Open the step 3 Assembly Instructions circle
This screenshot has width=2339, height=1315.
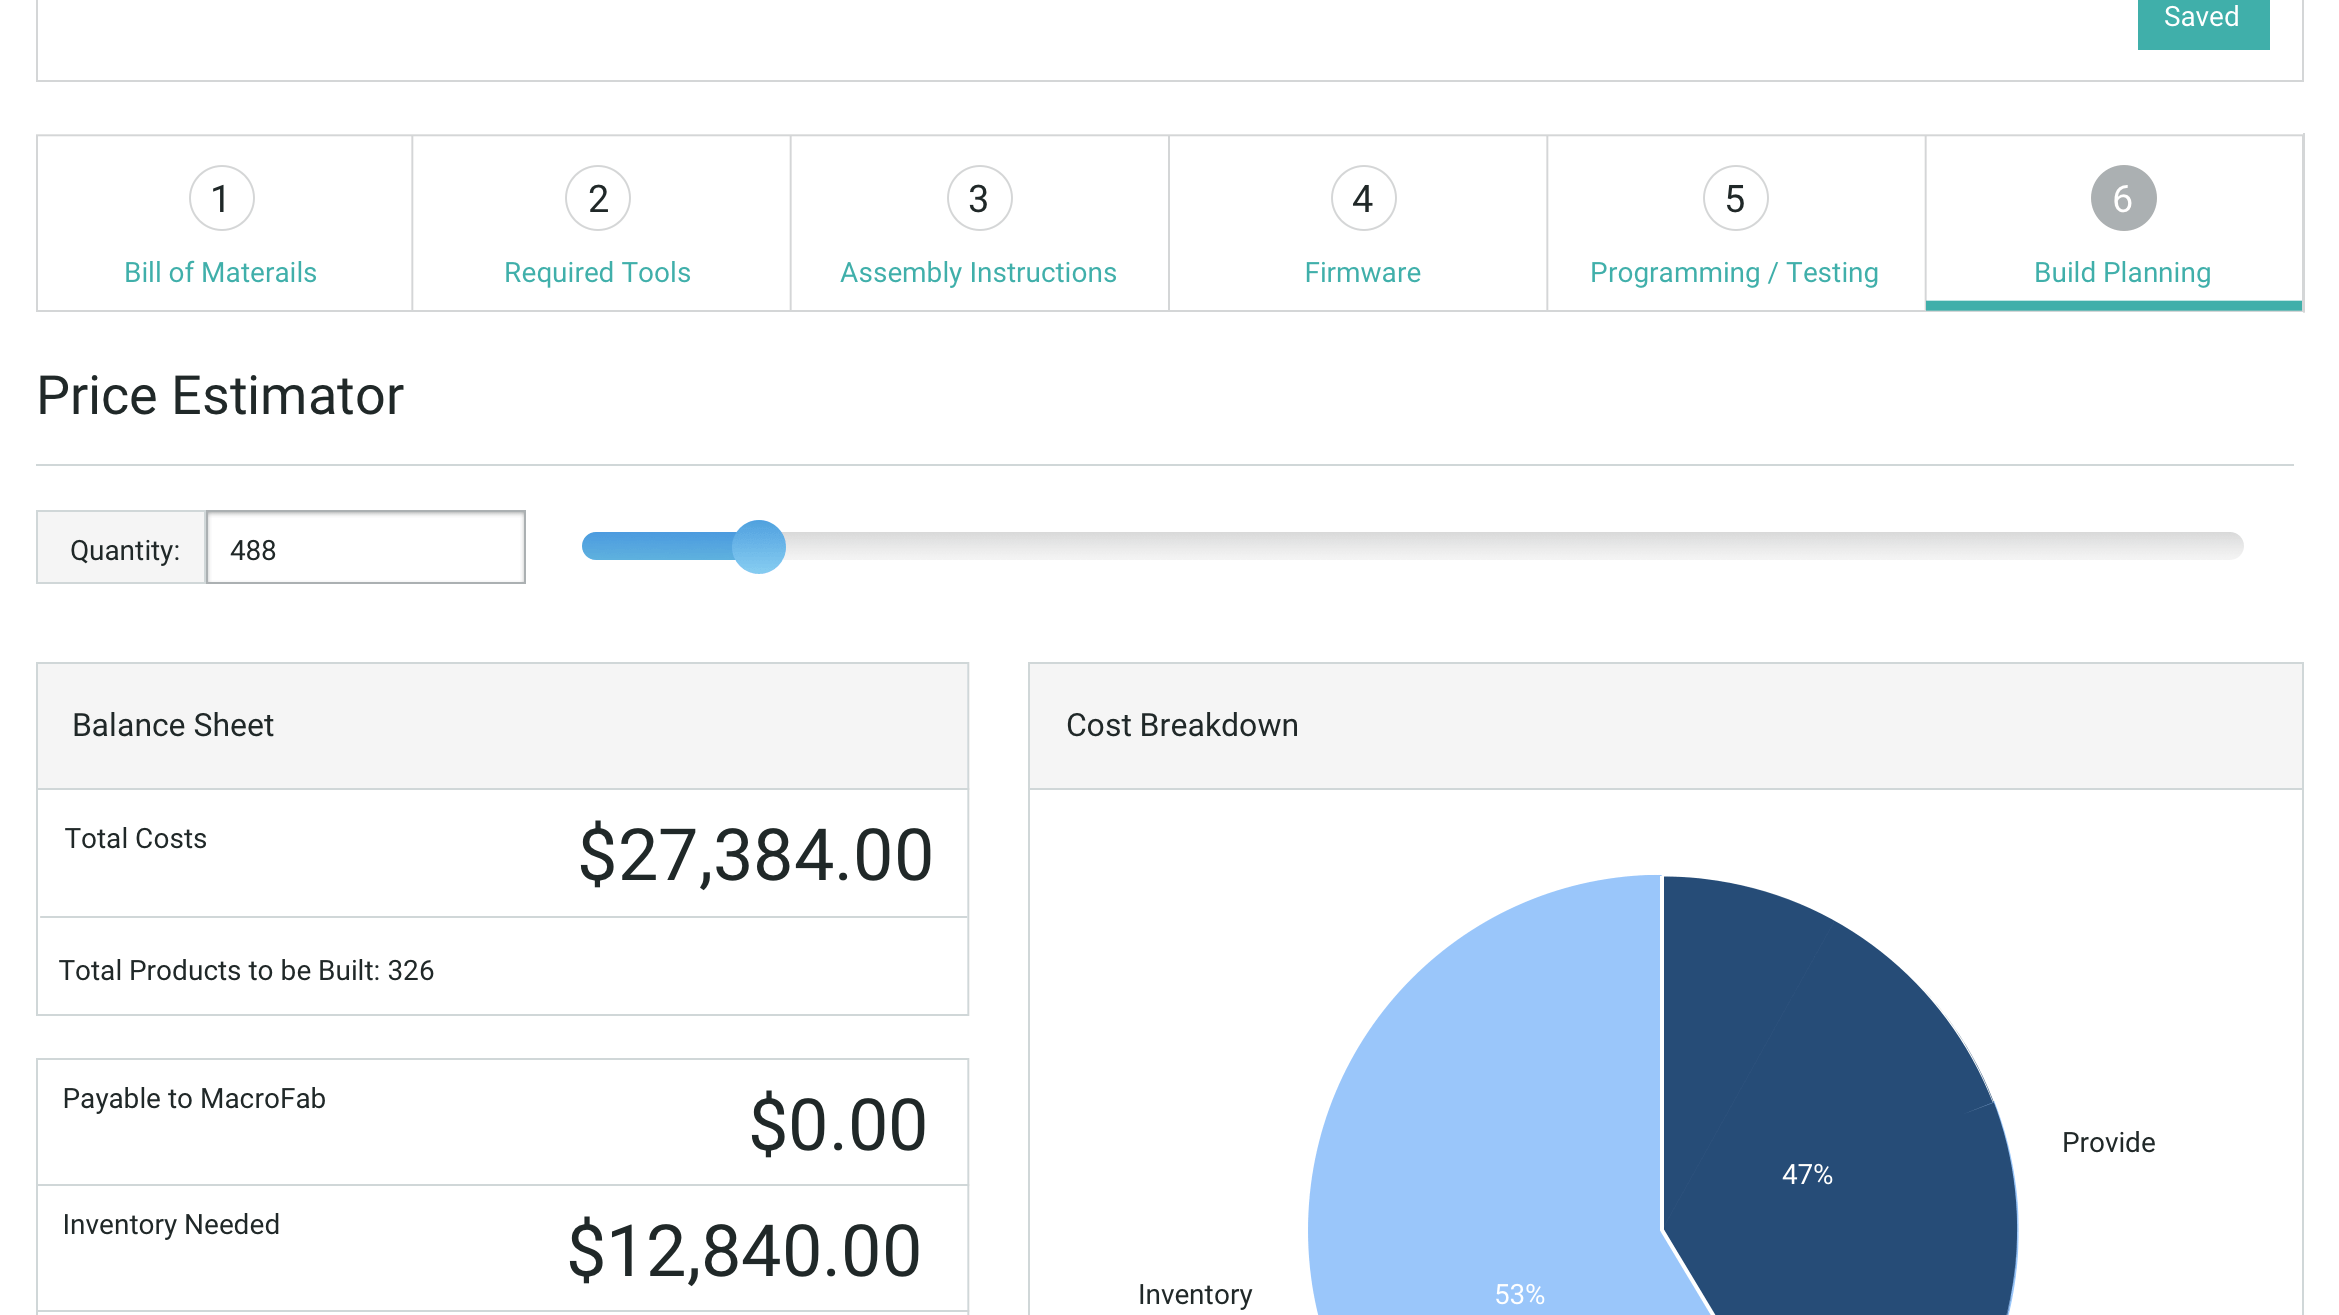pos(977,198)
